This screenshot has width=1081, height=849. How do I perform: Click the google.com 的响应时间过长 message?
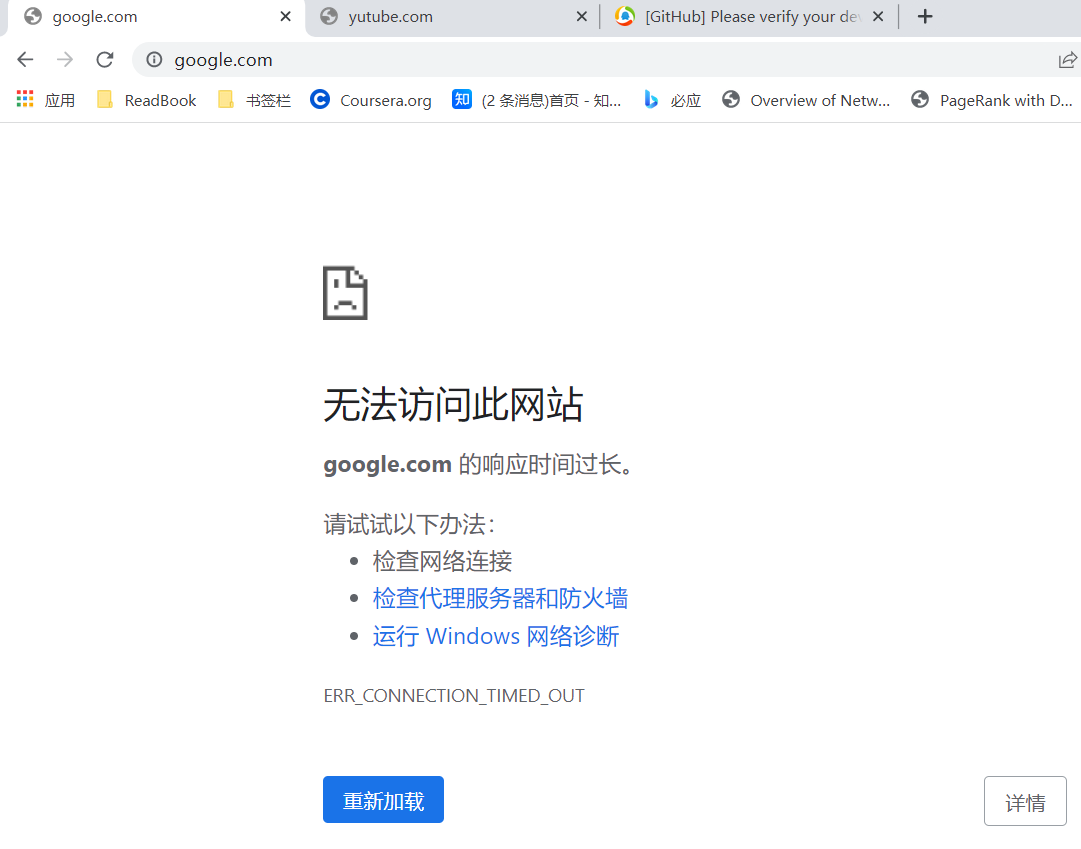[478, 464]
